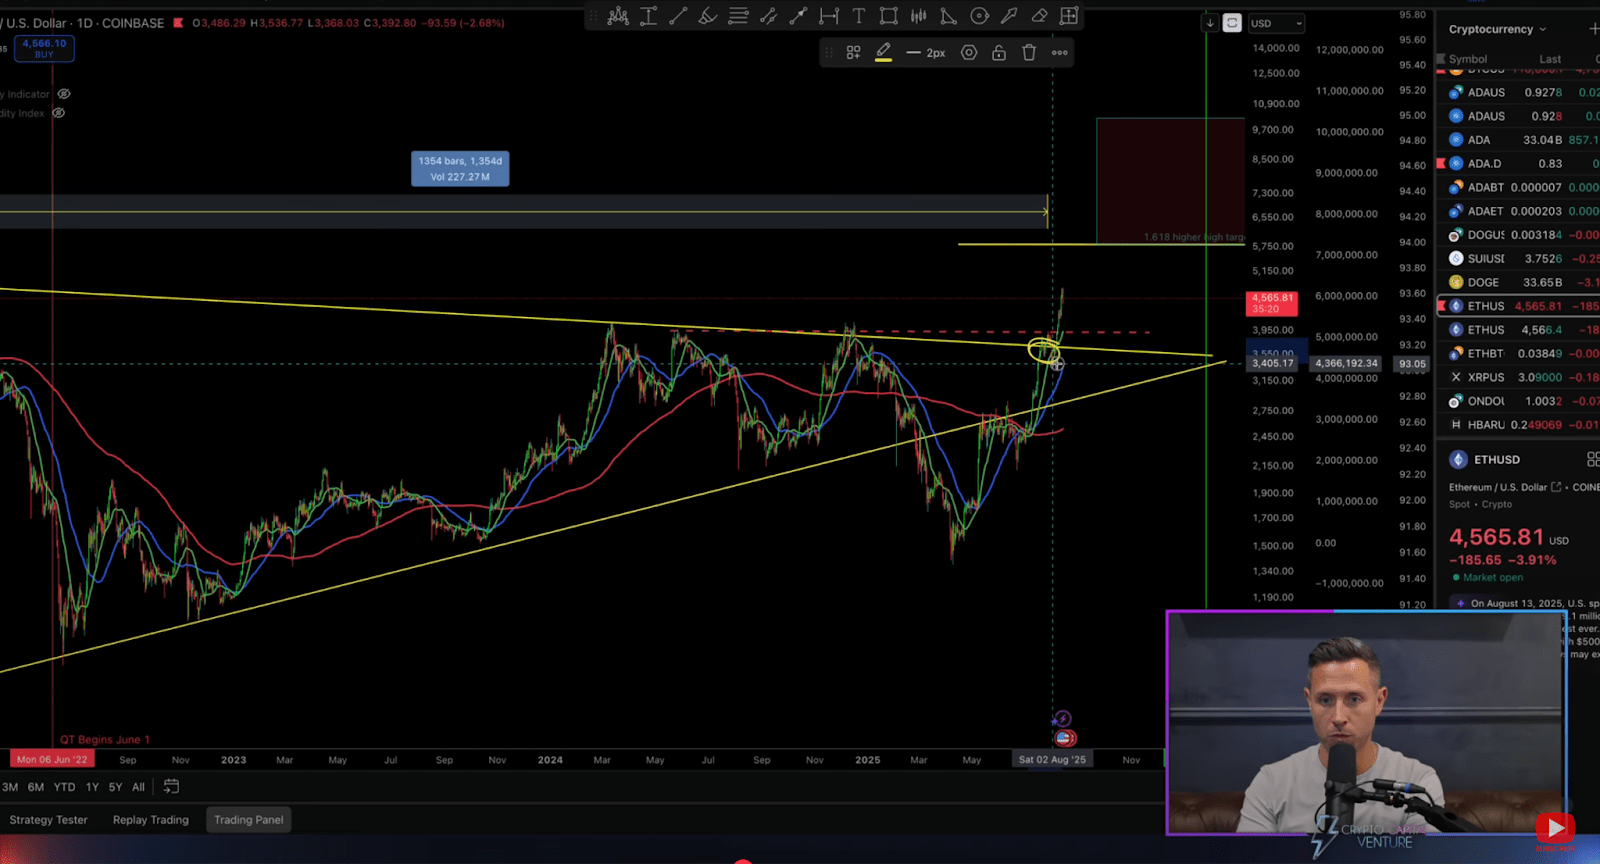Delete the selected drawing with trash icon
The height and width of the screenshot is (864, 1600).
[1029, 53]
